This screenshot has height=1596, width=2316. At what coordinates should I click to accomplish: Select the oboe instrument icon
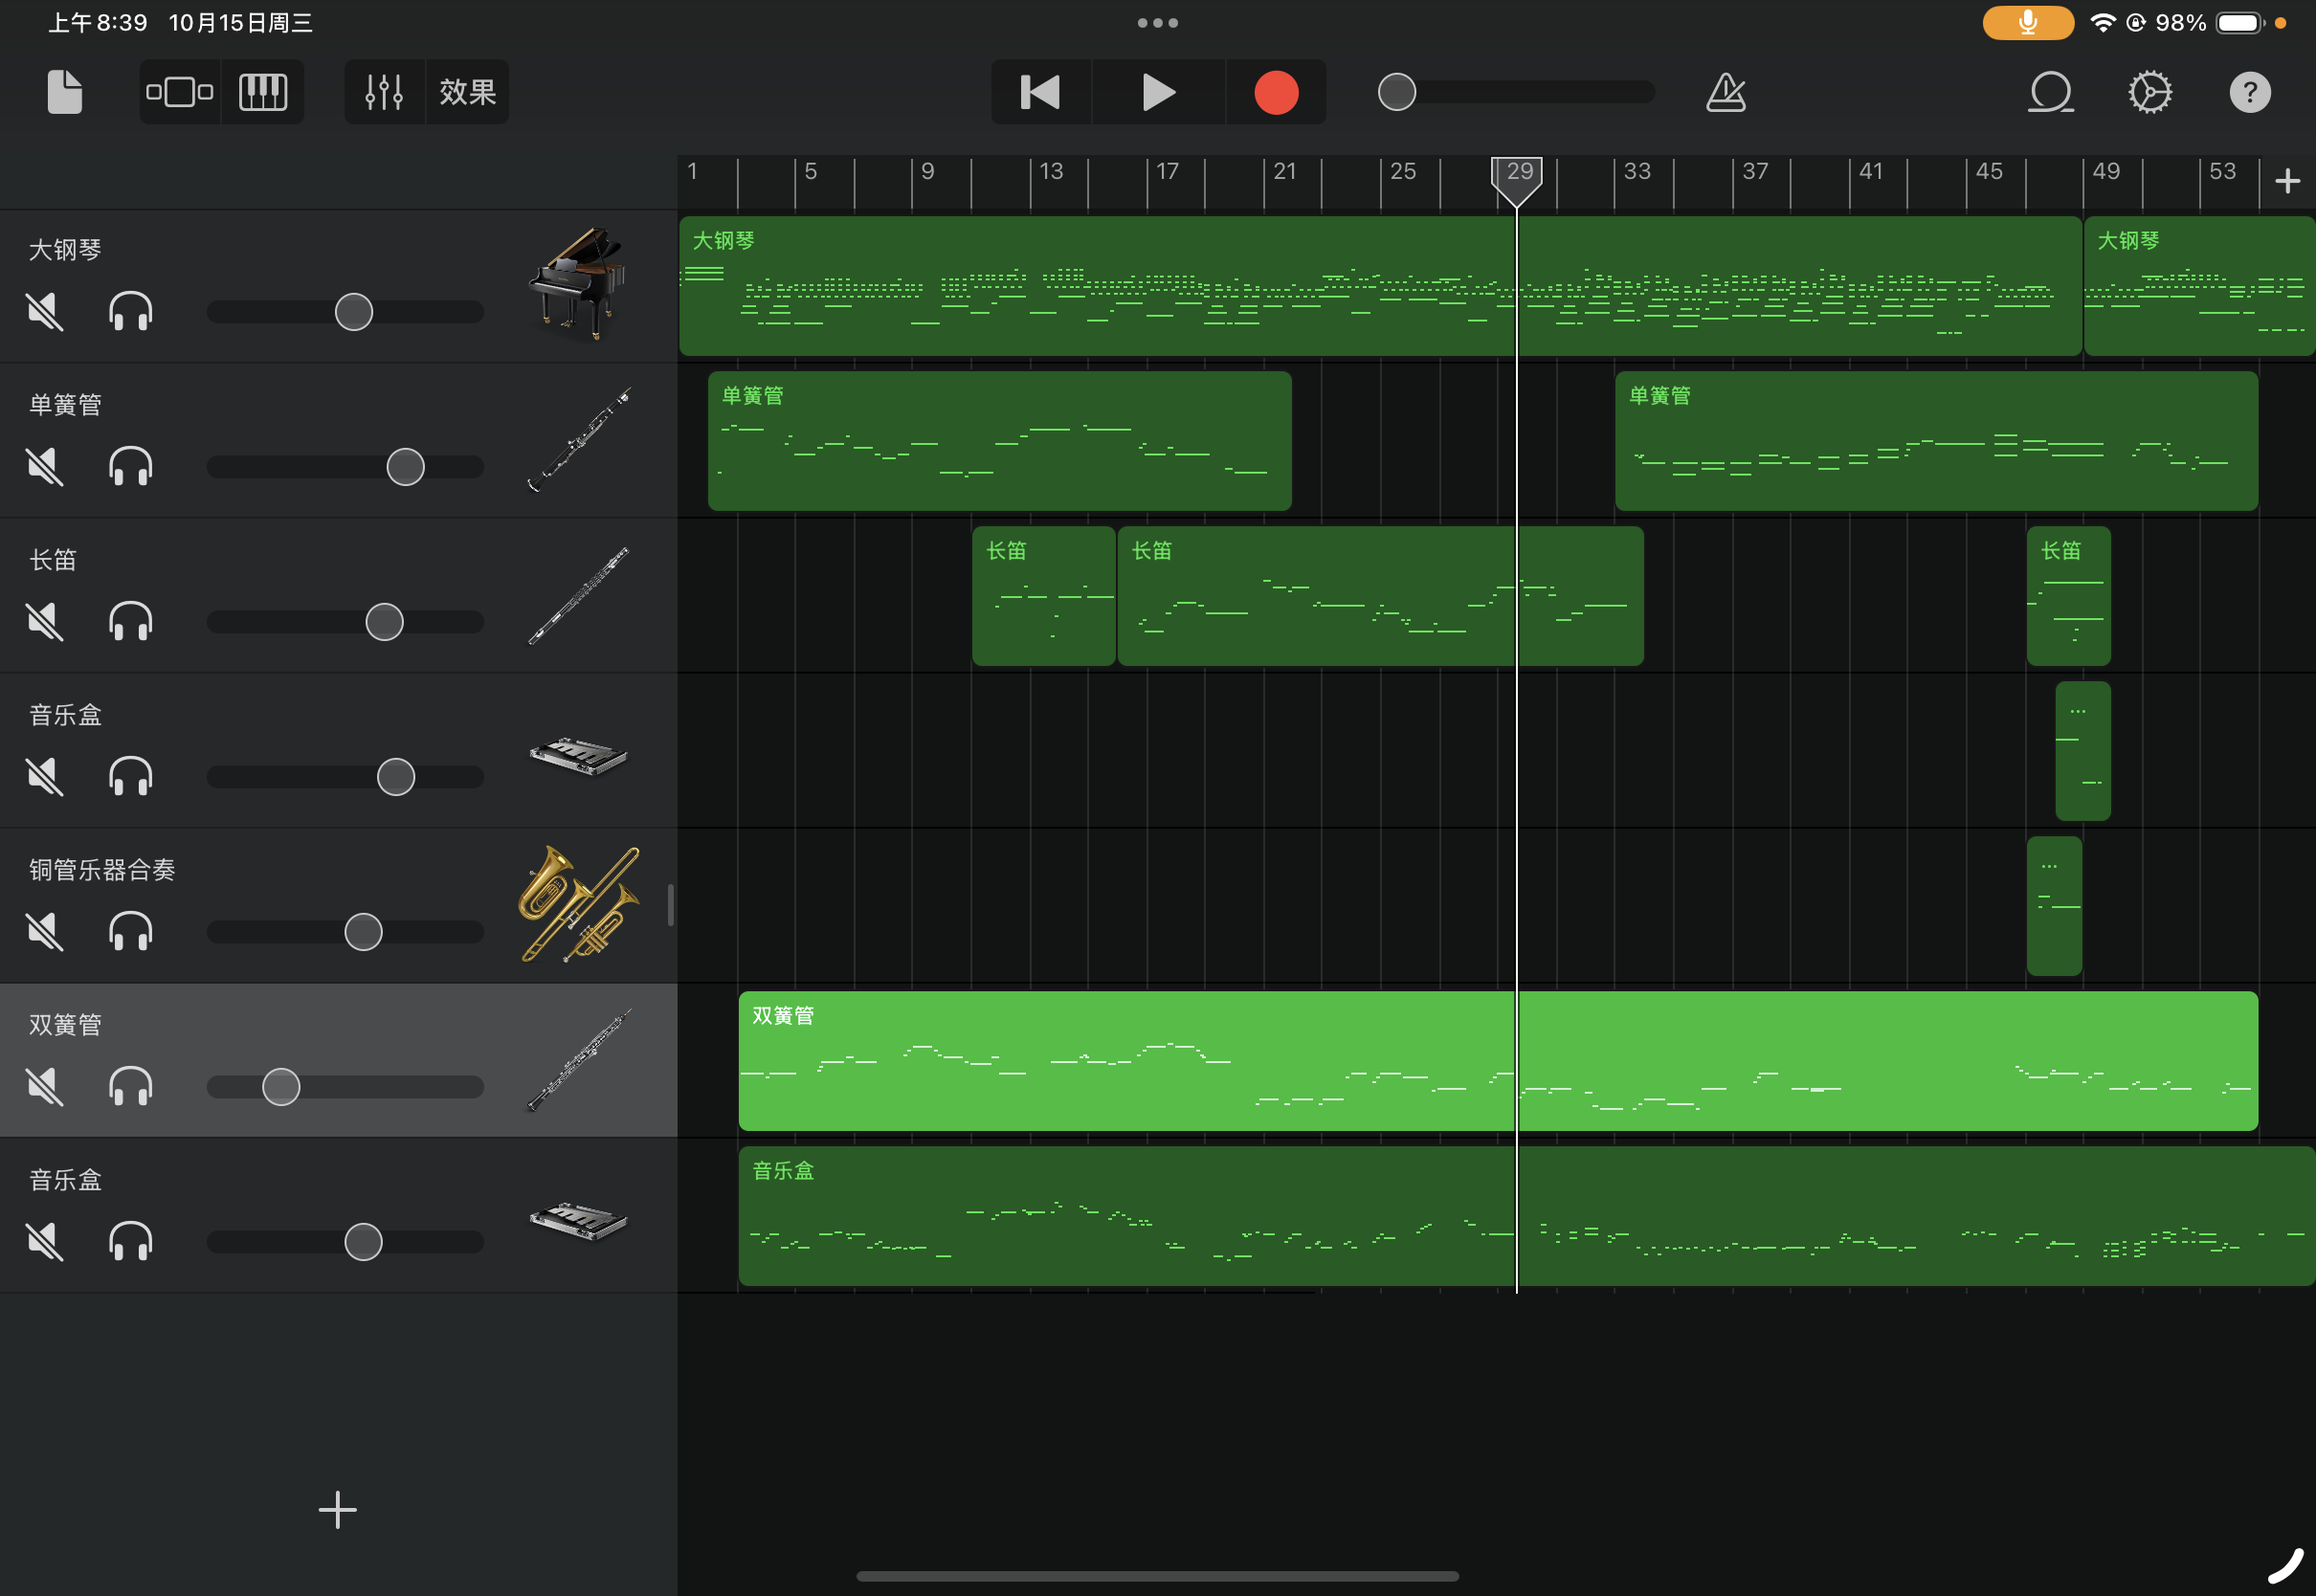pos(578,1060)
